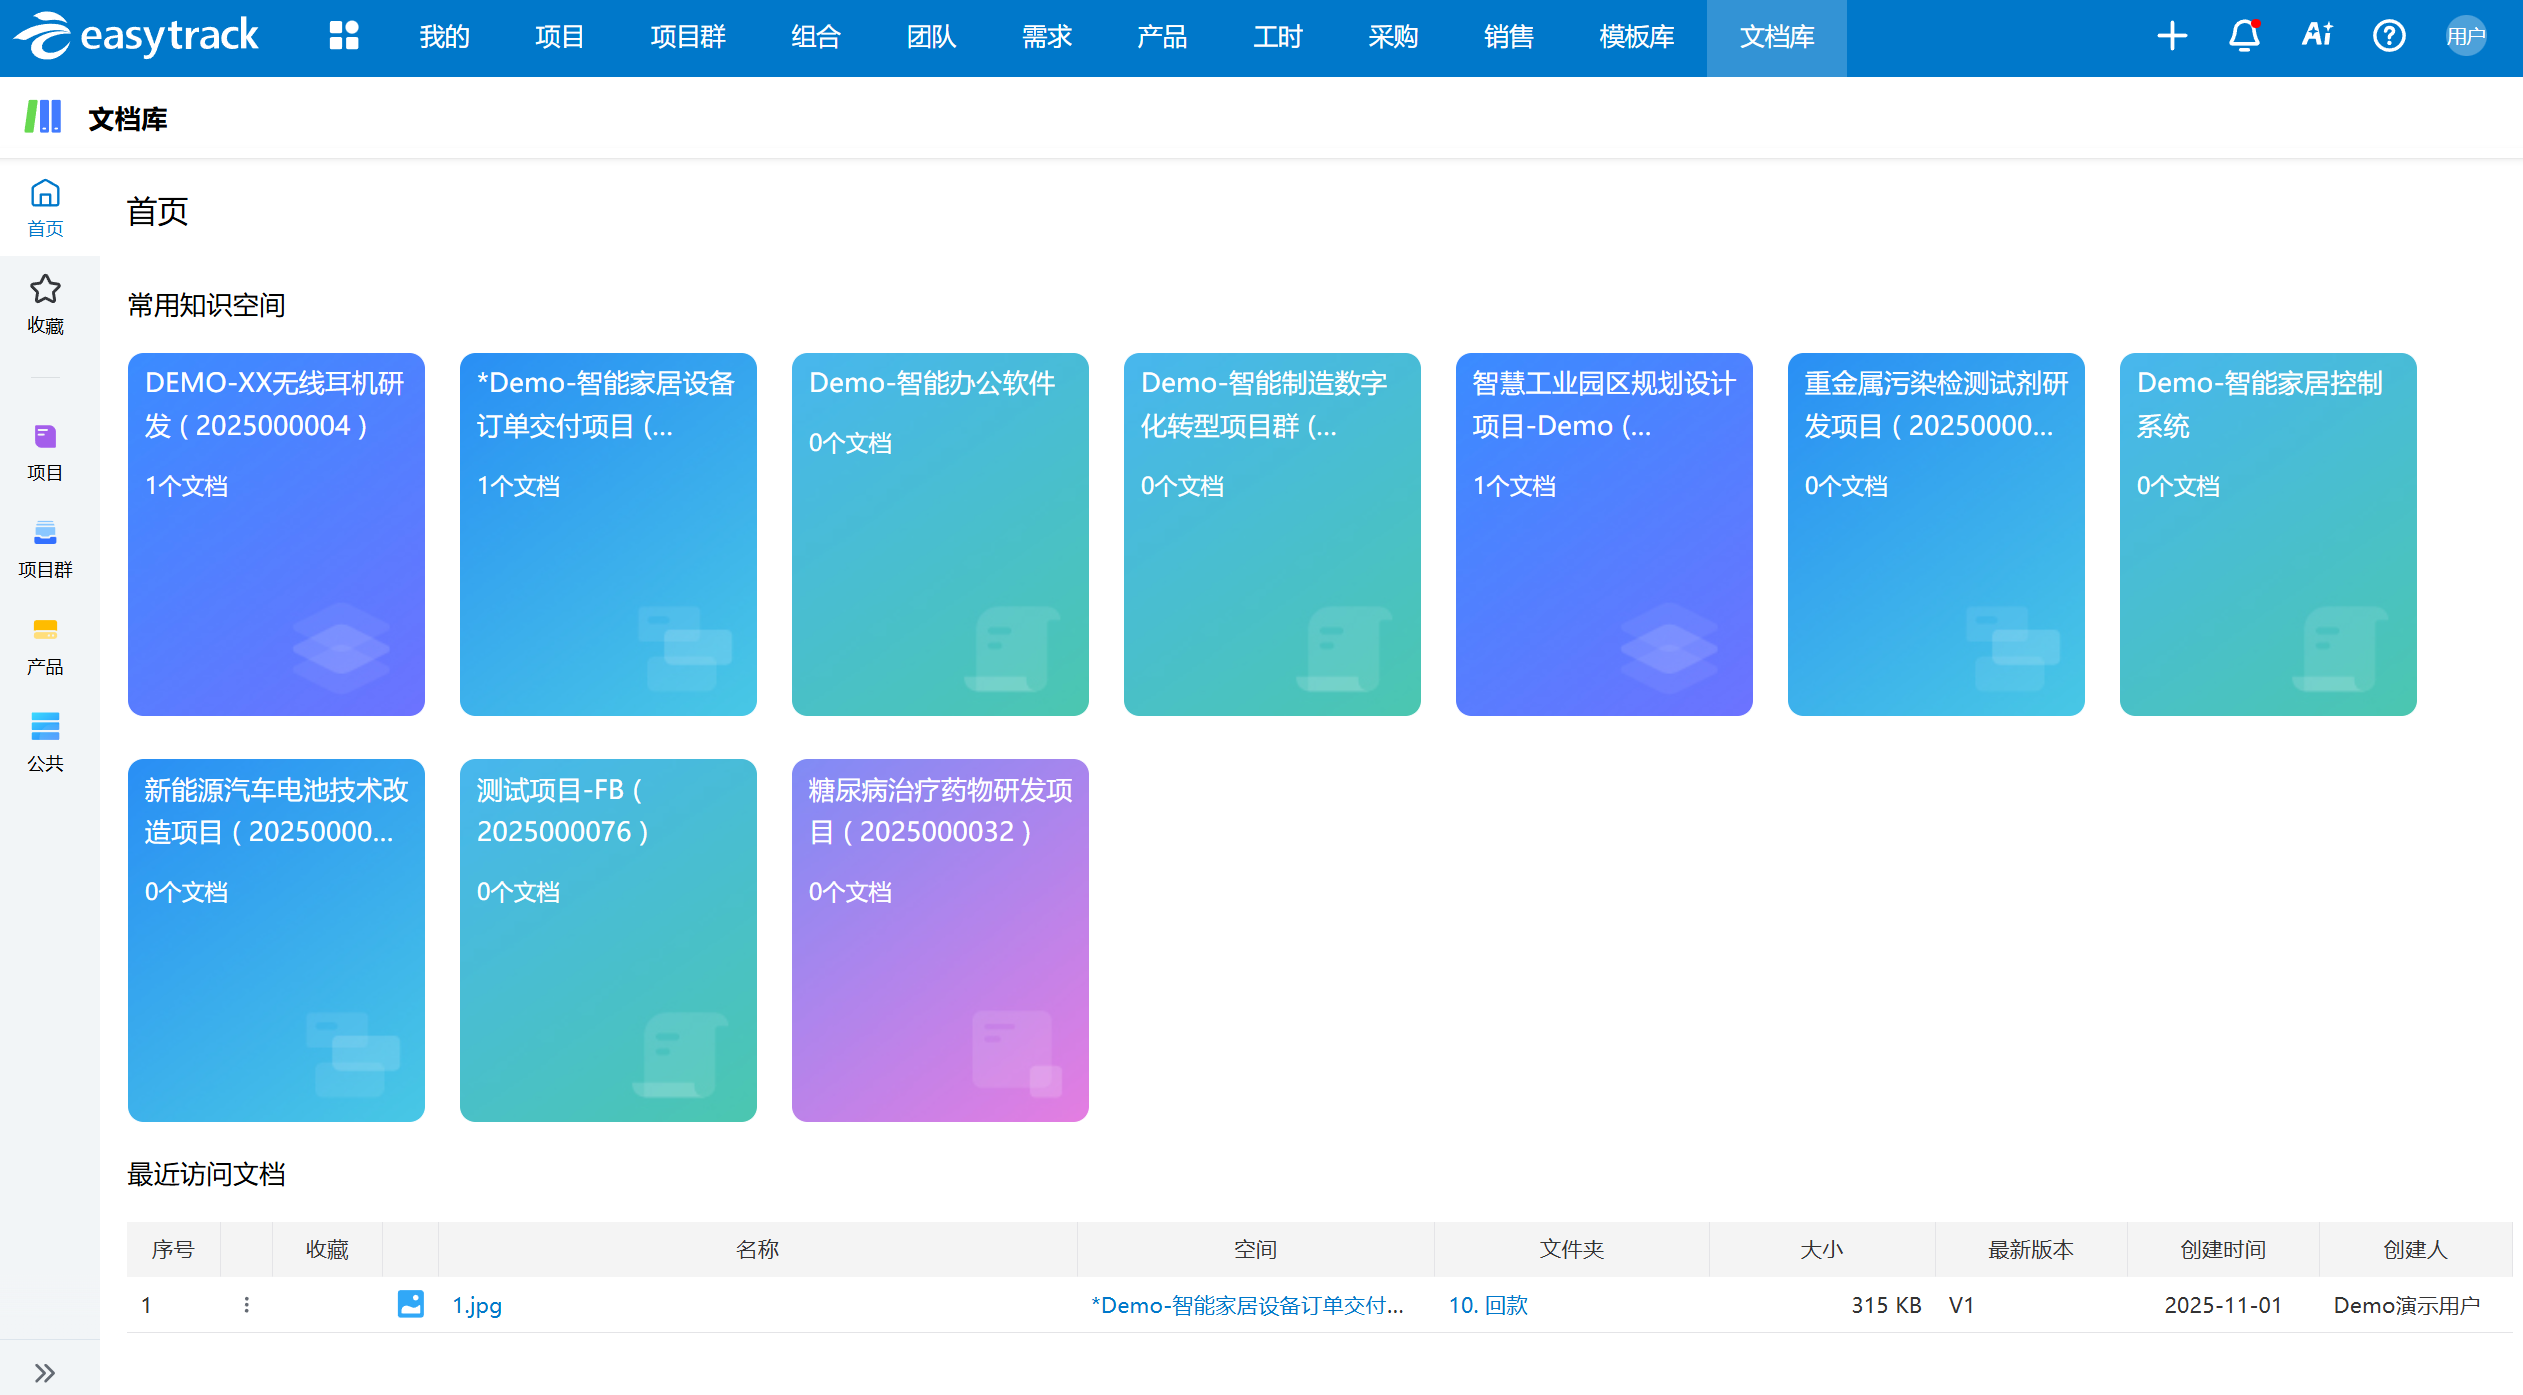Image resolution: width=2523 pixels, height=1395 pixels.
Task: Open 项目群 in left sidebar
Action: (45, 549)
